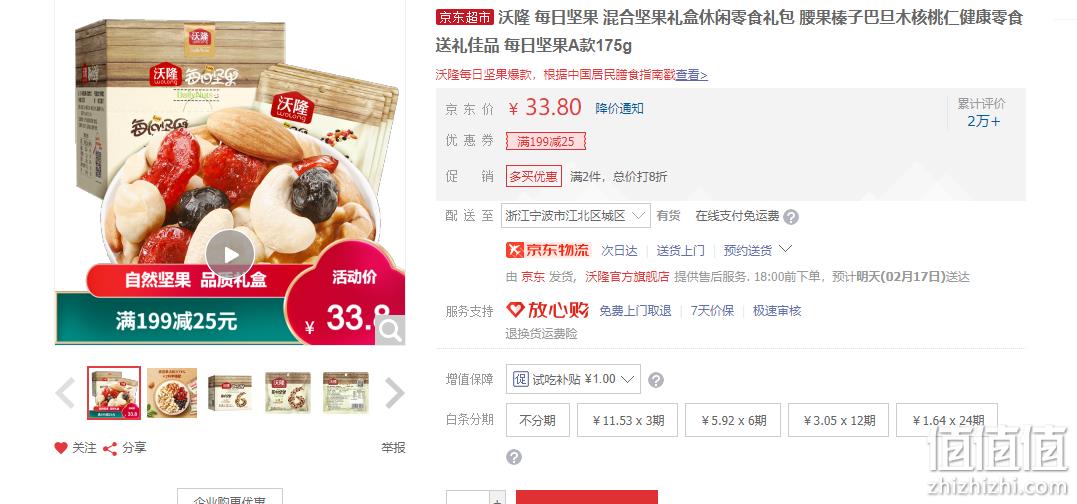Choose ¥3.05 x 12期 installment
1077x504 pixels.
point(839,420)
